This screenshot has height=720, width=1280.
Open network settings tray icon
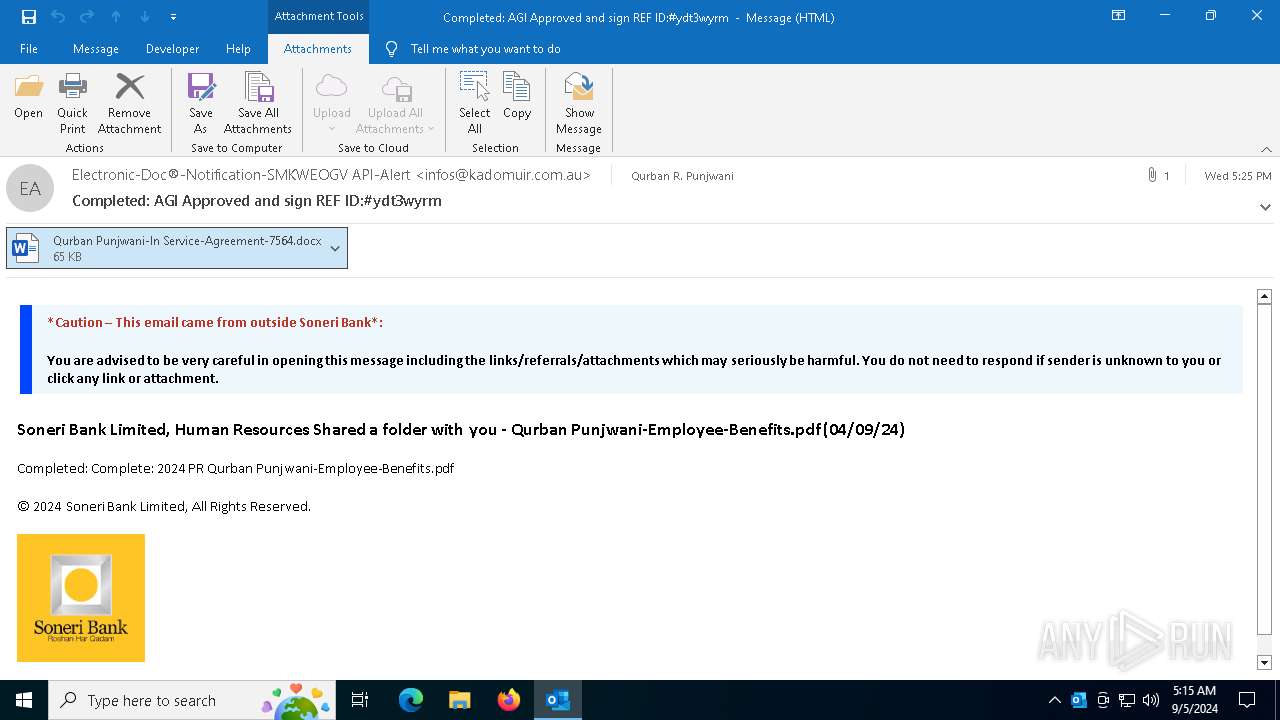[x=1127, y=700]
